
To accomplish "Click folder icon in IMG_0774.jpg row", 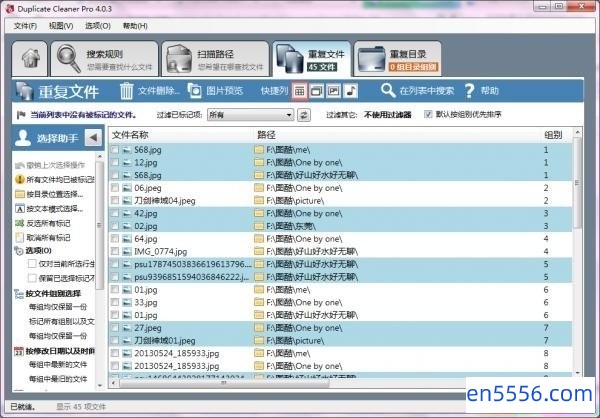I will pyautogui.click(x=259, y=251).
